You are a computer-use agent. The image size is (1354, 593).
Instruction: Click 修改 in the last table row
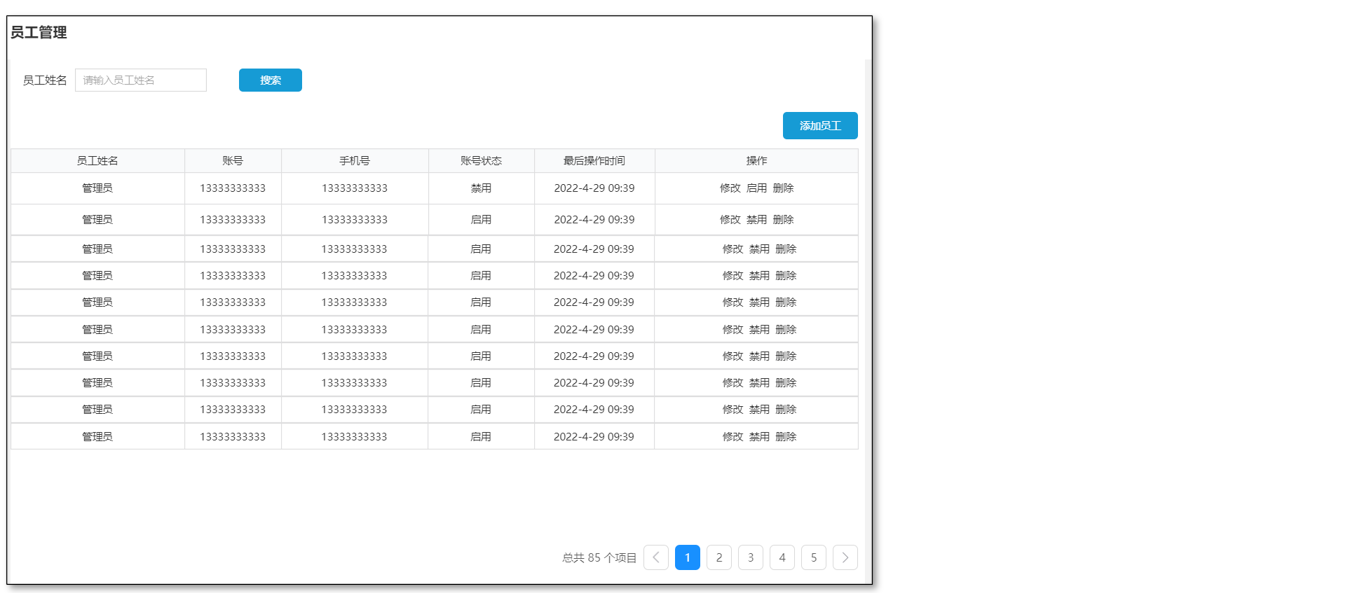pyautogui.click(x=733, y=437)
